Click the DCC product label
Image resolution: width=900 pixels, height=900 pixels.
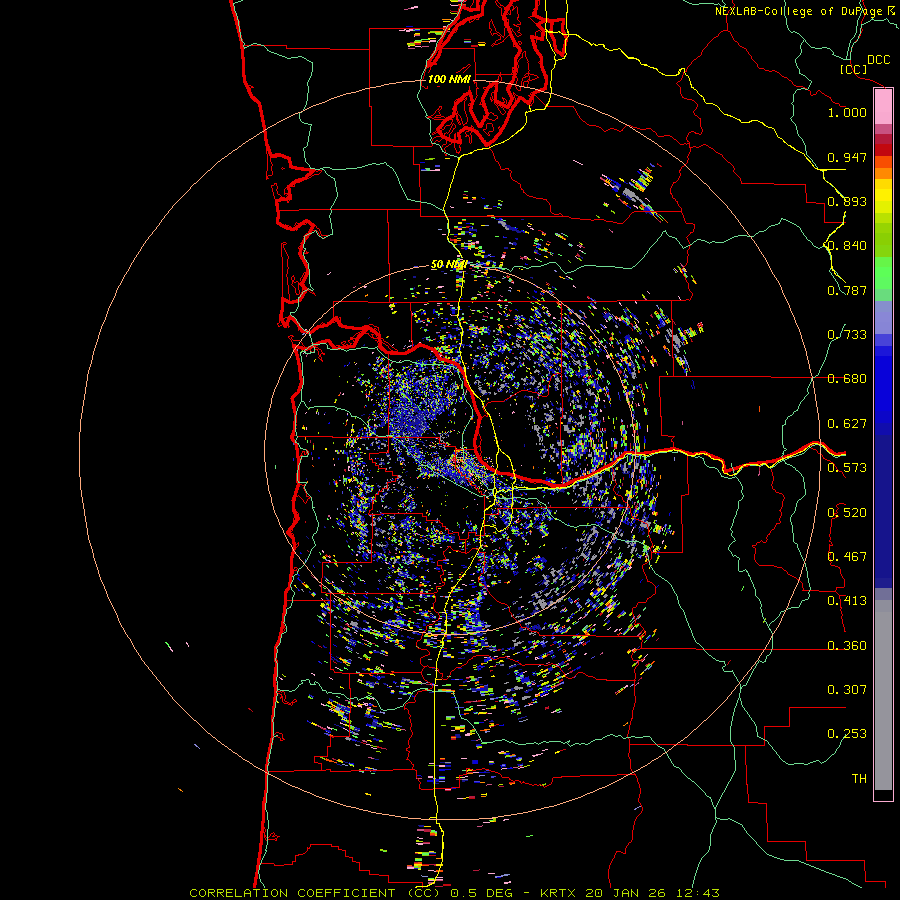click(879, 59)
